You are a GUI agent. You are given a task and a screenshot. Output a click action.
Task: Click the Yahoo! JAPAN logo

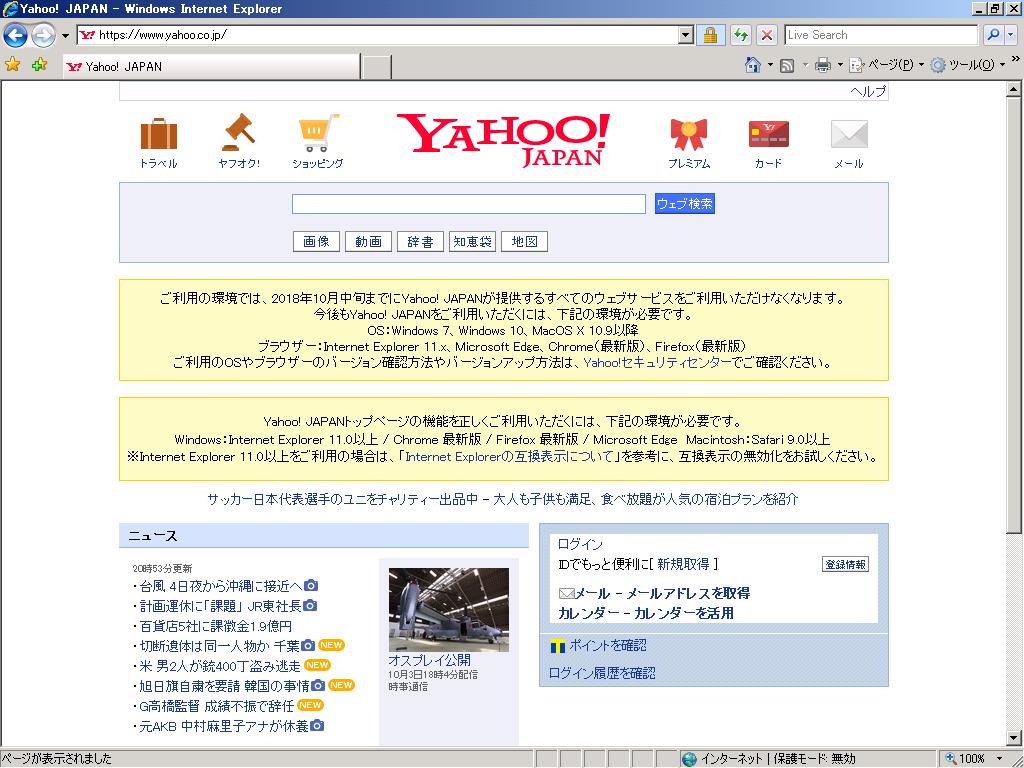click(x=504, y=140)
